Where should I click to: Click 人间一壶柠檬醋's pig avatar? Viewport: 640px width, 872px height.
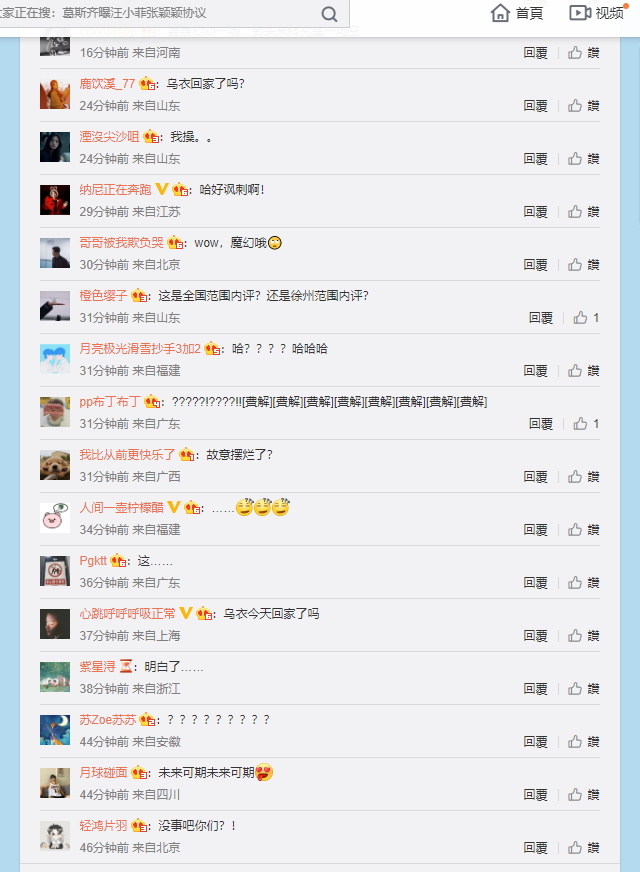55,518
